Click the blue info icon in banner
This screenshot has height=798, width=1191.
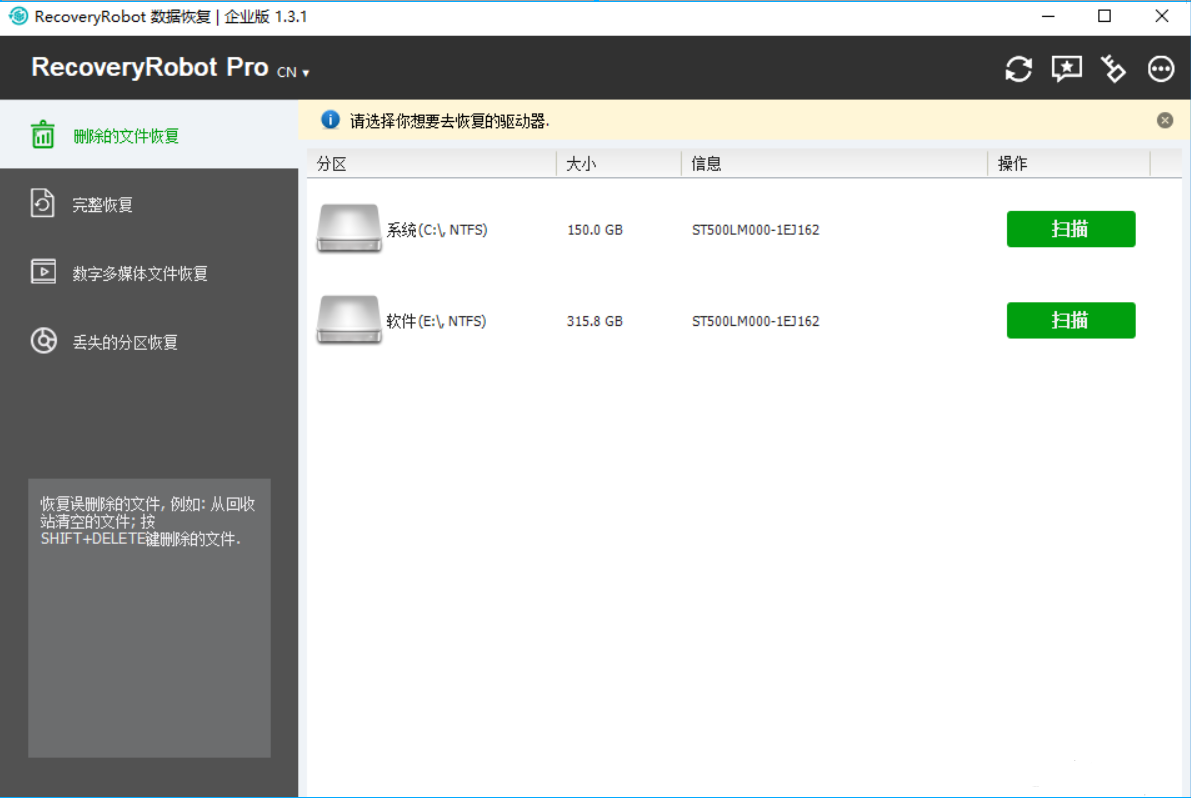click(x=330, y=119)
